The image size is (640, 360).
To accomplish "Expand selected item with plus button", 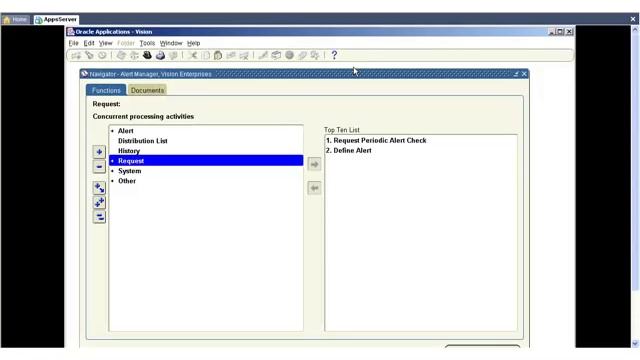I will pos(99,152).
